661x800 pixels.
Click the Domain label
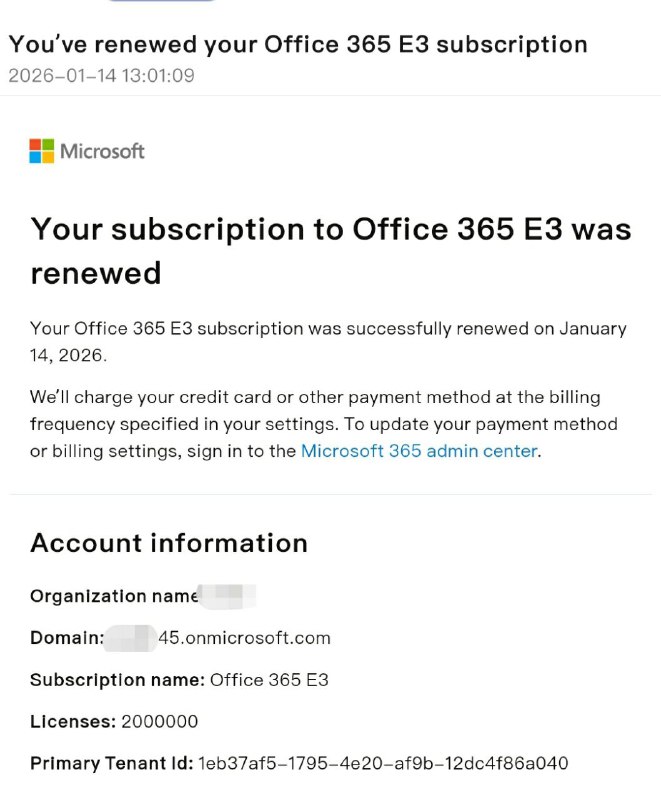click(66, 638)
